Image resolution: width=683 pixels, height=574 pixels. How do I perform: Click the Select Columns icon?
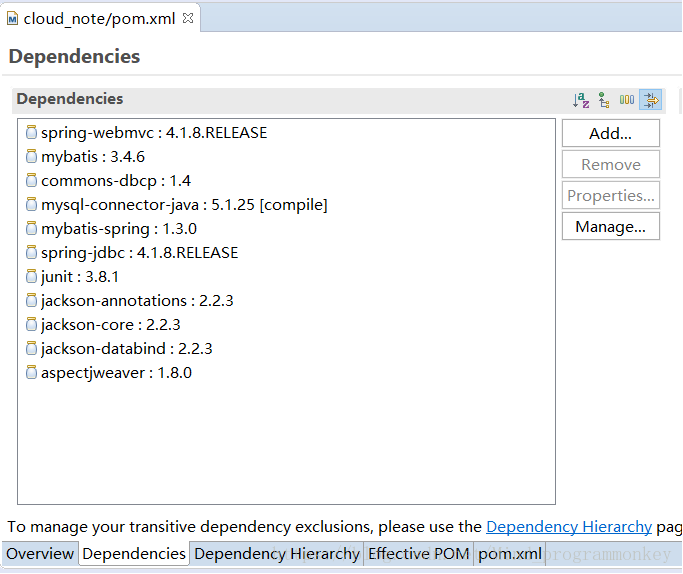pos(627,100)
